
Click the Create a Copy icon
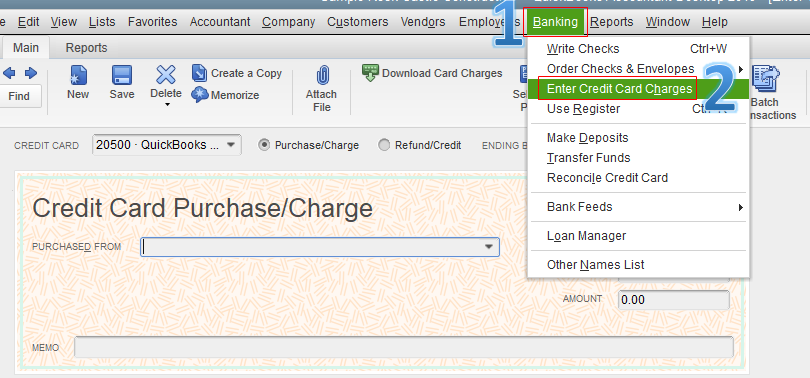tap(199, 73)
